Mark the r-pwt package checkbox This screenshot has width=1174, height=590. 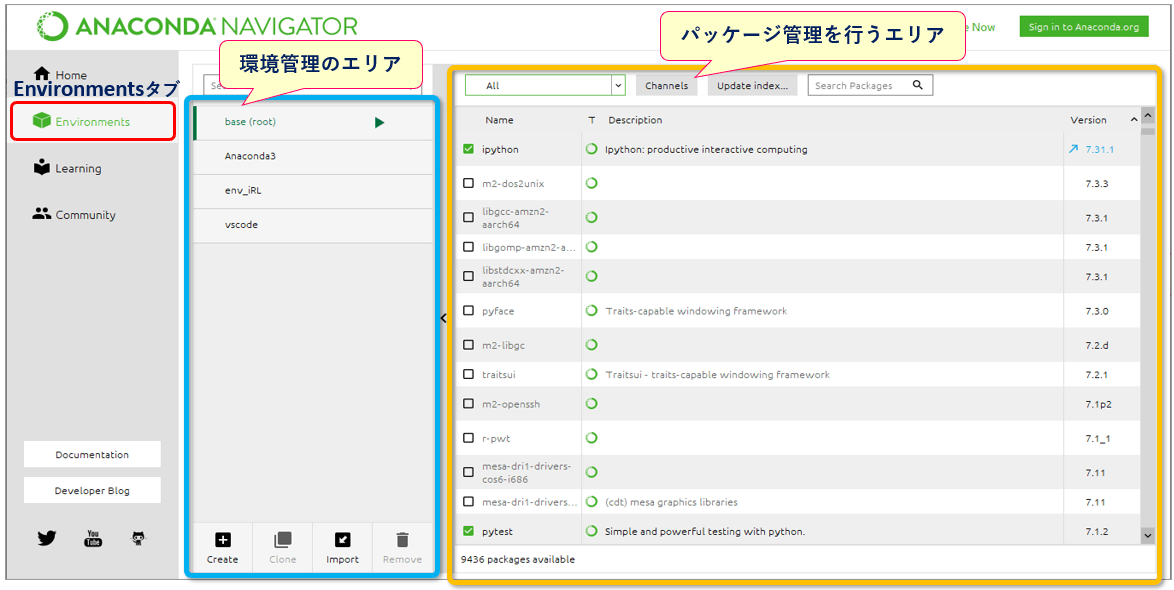click(x=469, y=437)
